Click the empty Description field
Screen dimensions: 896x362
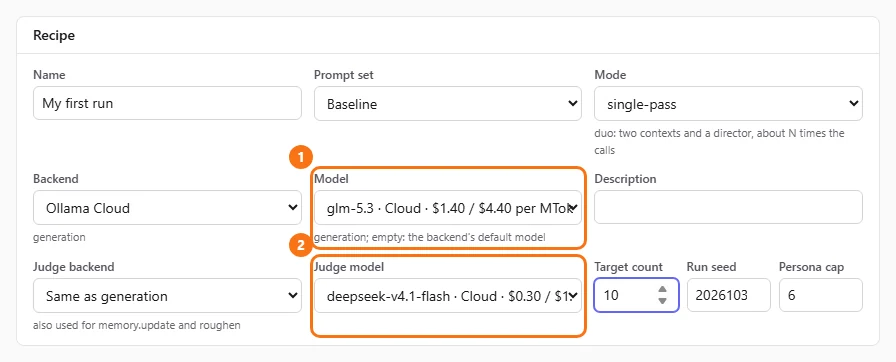pos(728,207)
